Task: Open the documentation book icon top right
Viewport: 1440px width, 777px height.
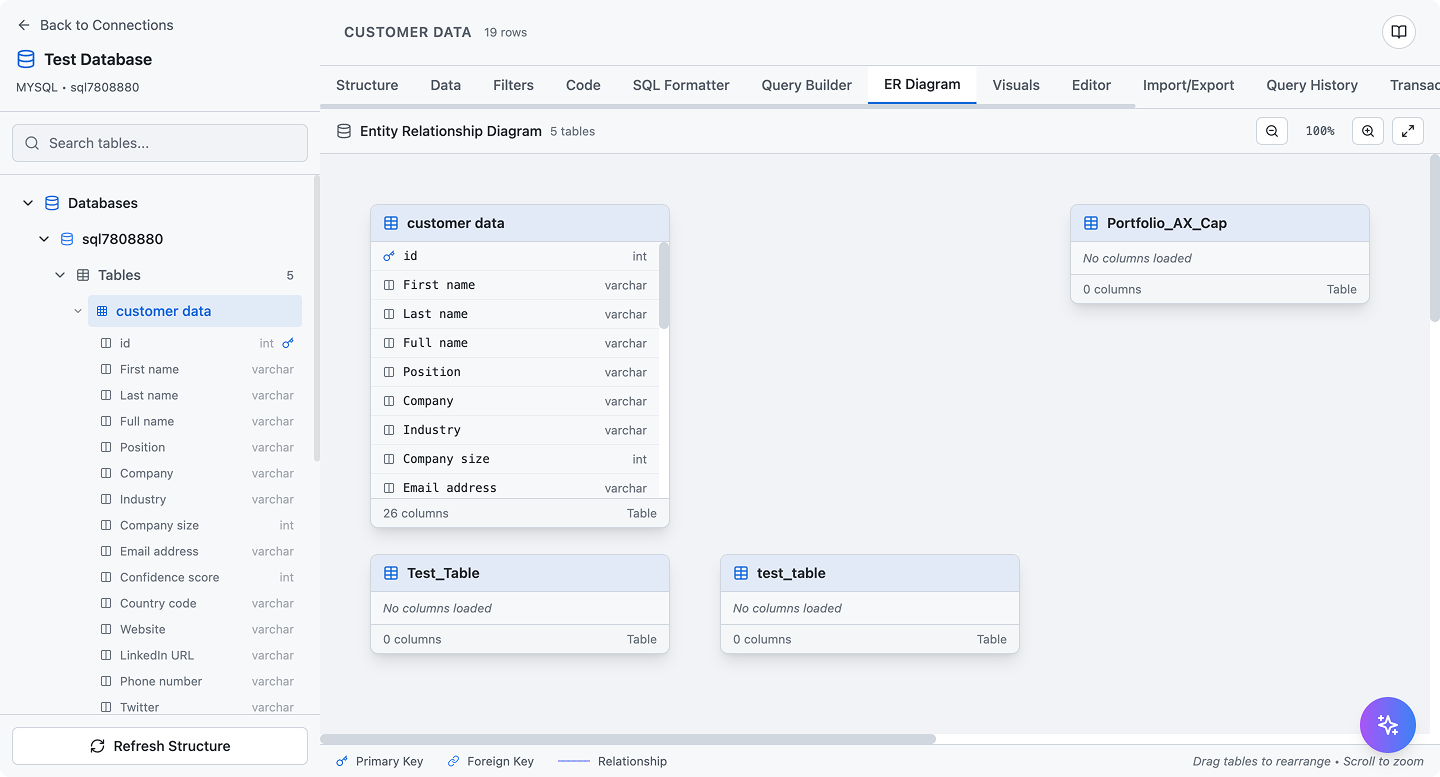Action: [1397, 31]
